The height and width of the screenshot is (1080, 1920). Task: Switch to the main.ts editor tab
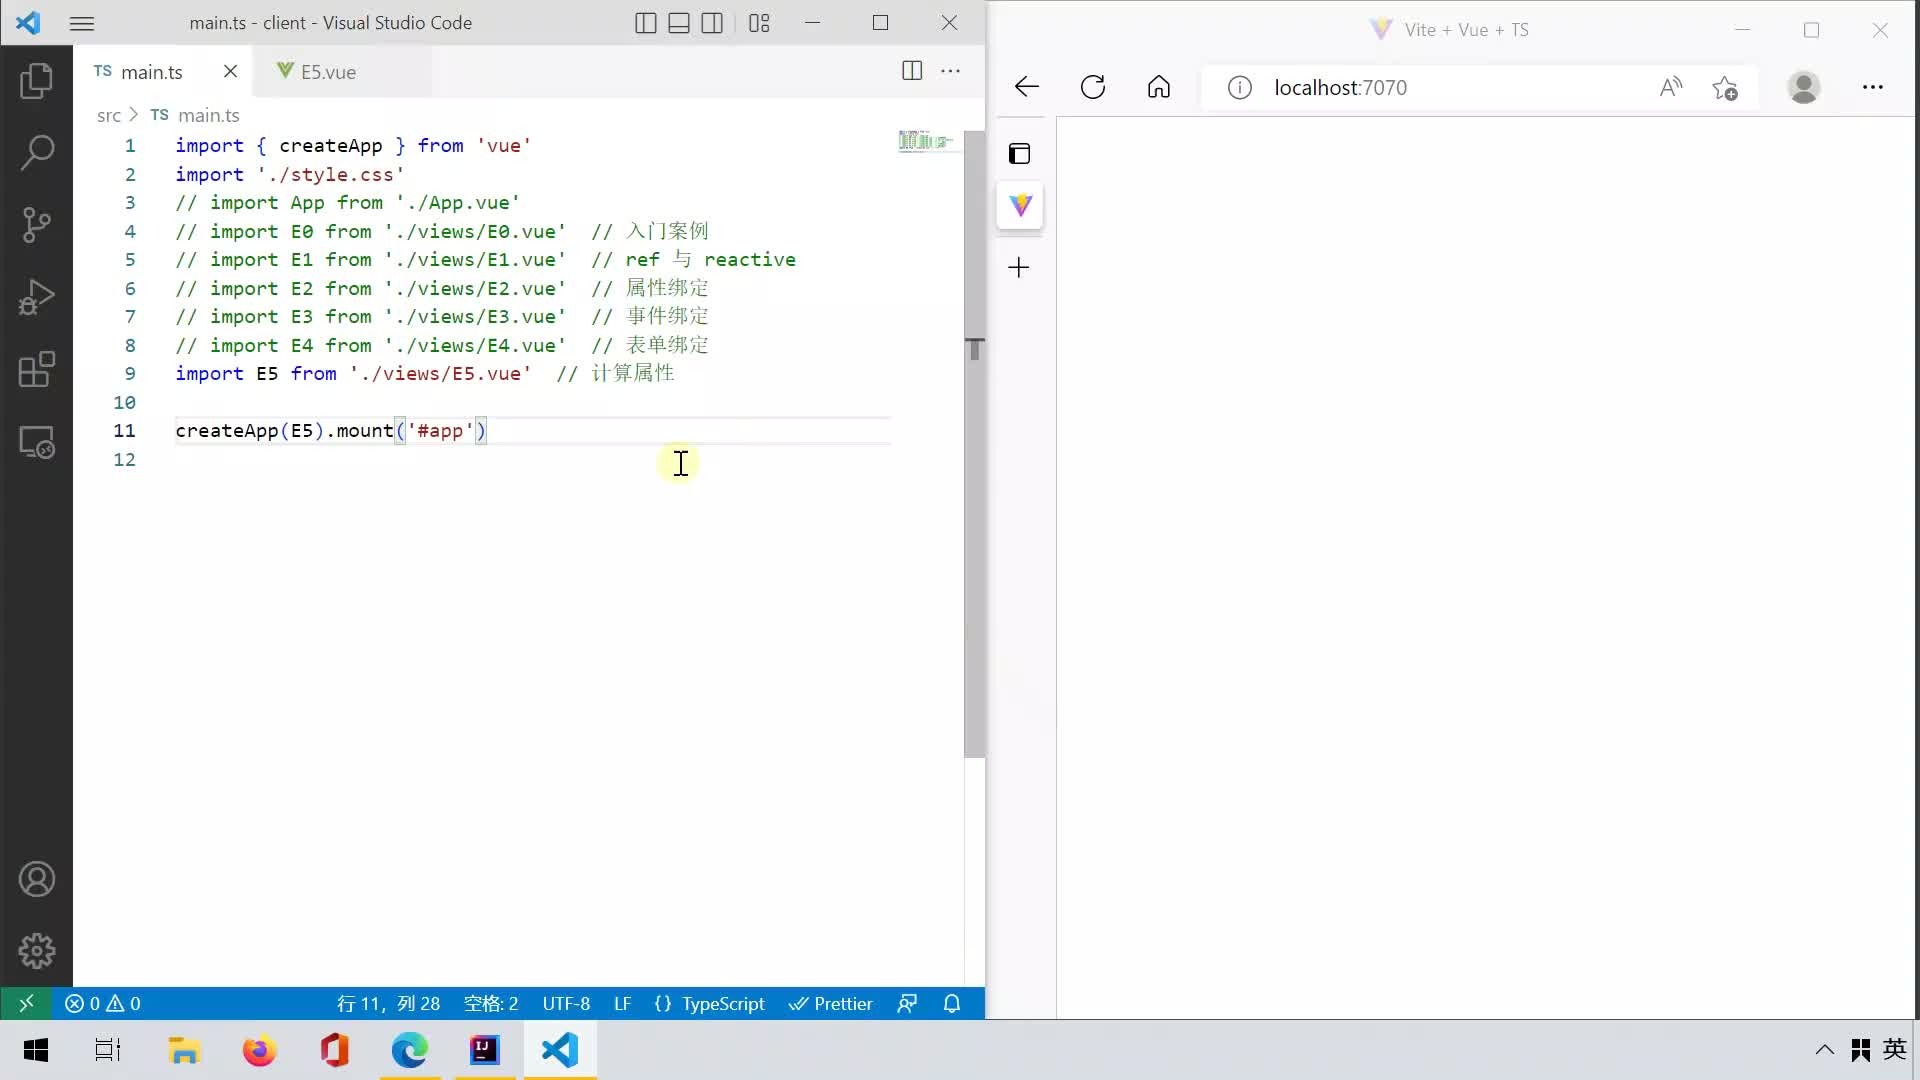tap(151, 72)
